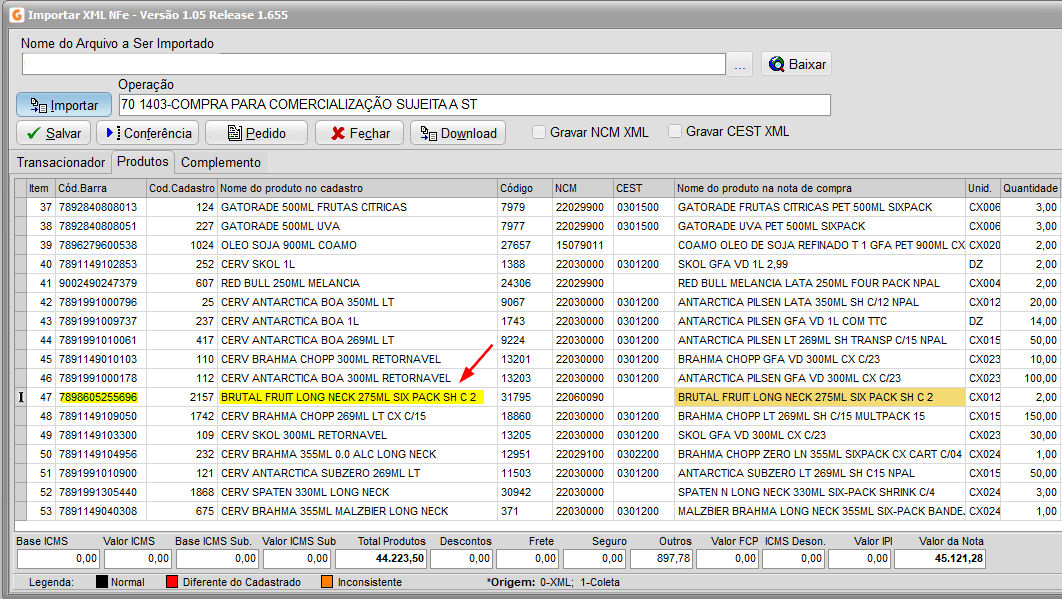Click the red X Fechar button
This screenshot has height=599, width=1062.
coord(359,133)
